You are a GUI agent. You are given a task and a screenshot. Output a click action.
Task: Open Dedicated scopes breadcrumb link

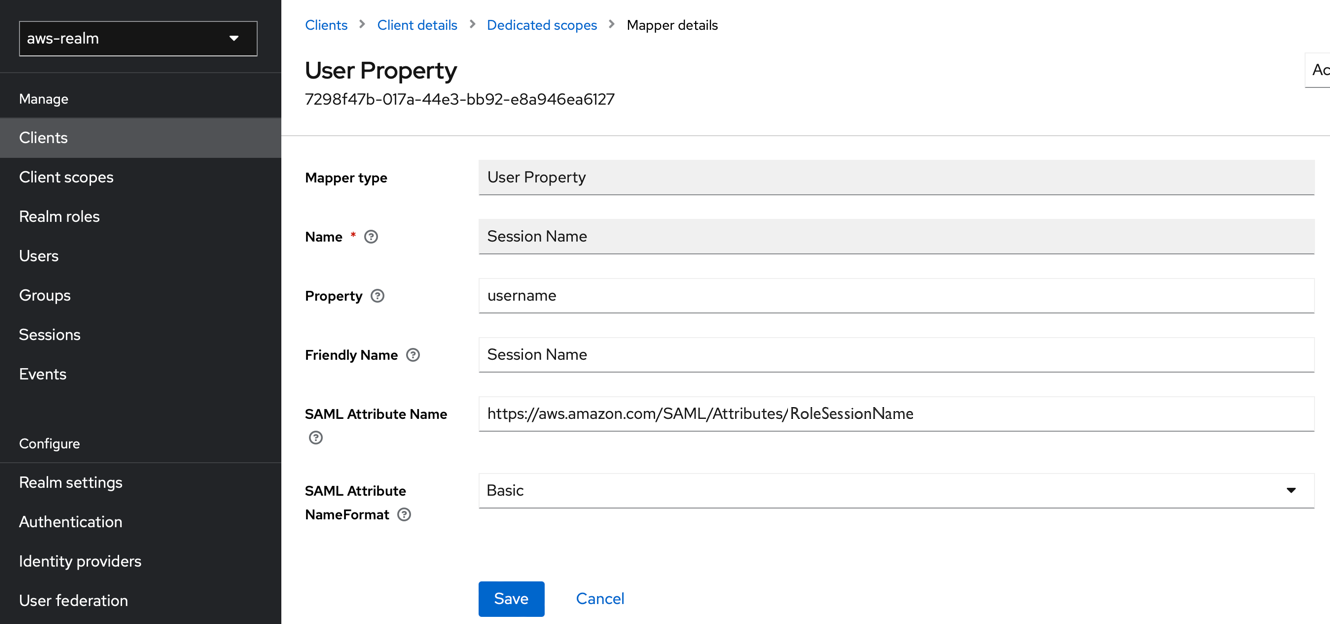pos(542,25)
